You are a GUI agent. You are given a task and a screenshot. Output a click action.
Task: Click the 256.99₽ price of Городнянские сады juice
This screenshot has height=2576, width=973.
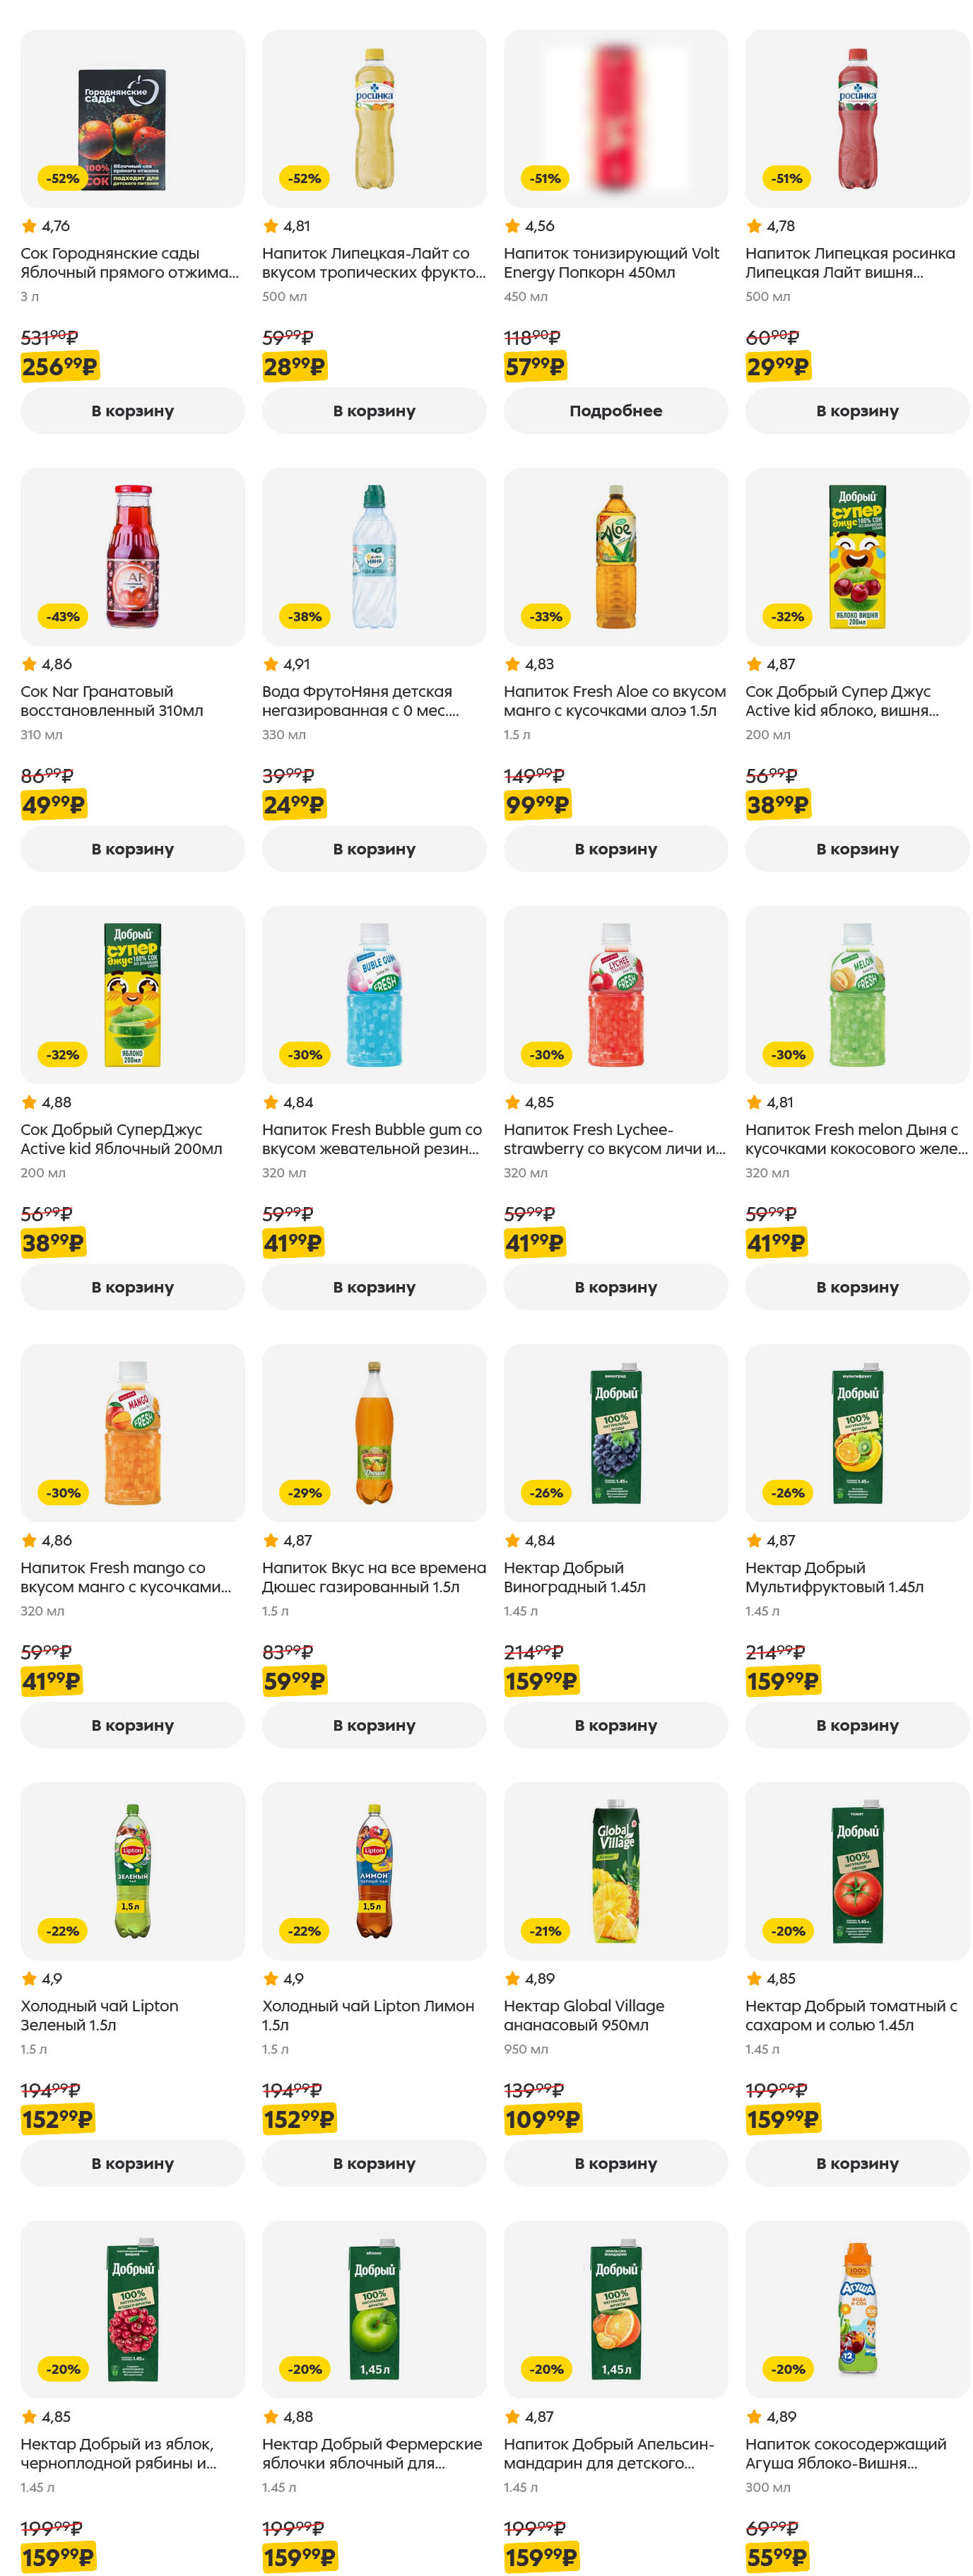[59, 367]
